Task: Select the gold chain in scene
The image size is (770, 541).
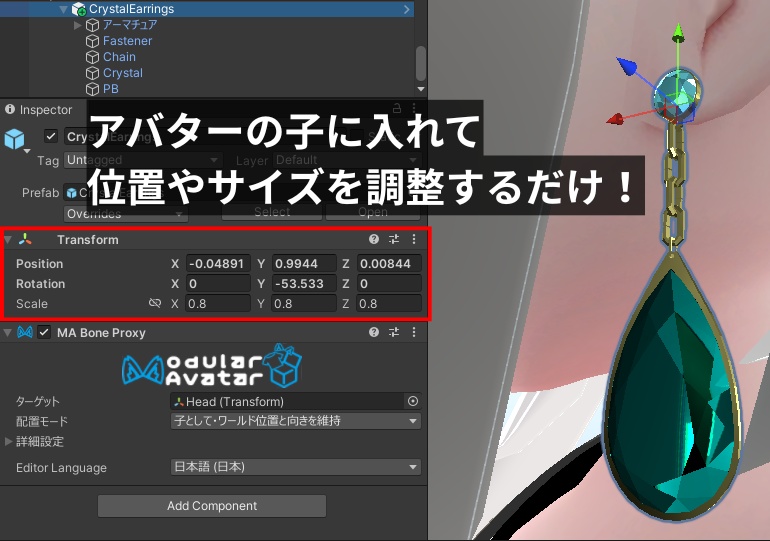Action: tap(673, 184)
